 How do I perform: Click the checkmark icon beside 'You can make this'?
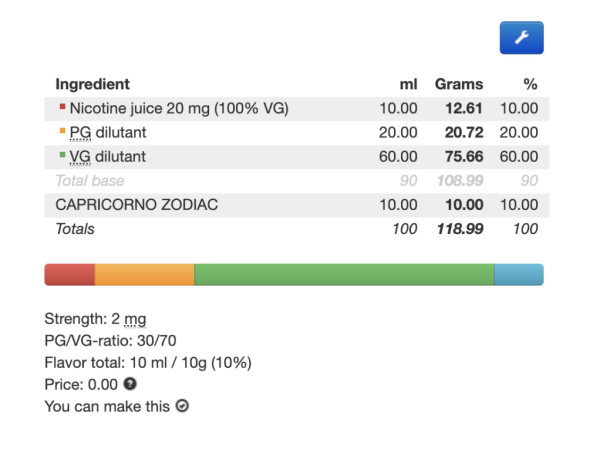182,406
